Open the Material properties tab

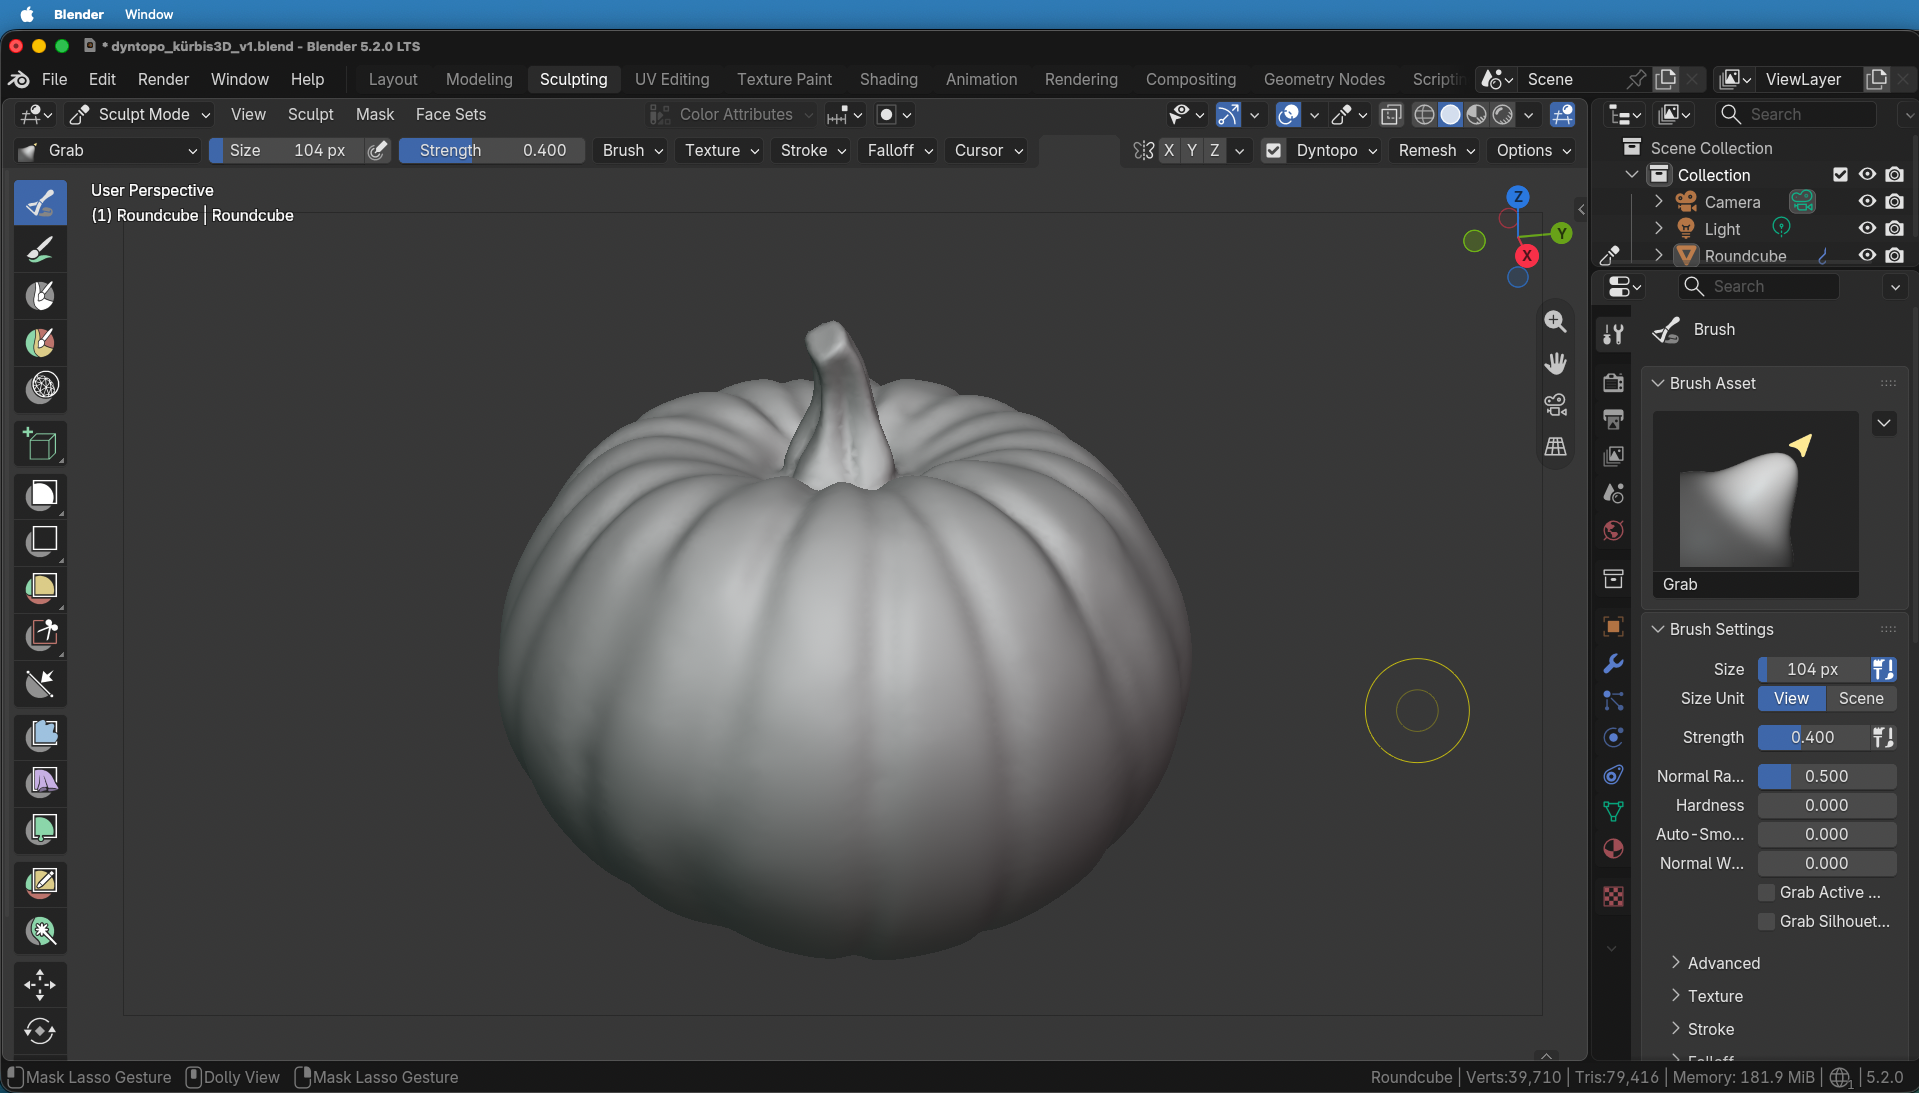[1613, 849]
